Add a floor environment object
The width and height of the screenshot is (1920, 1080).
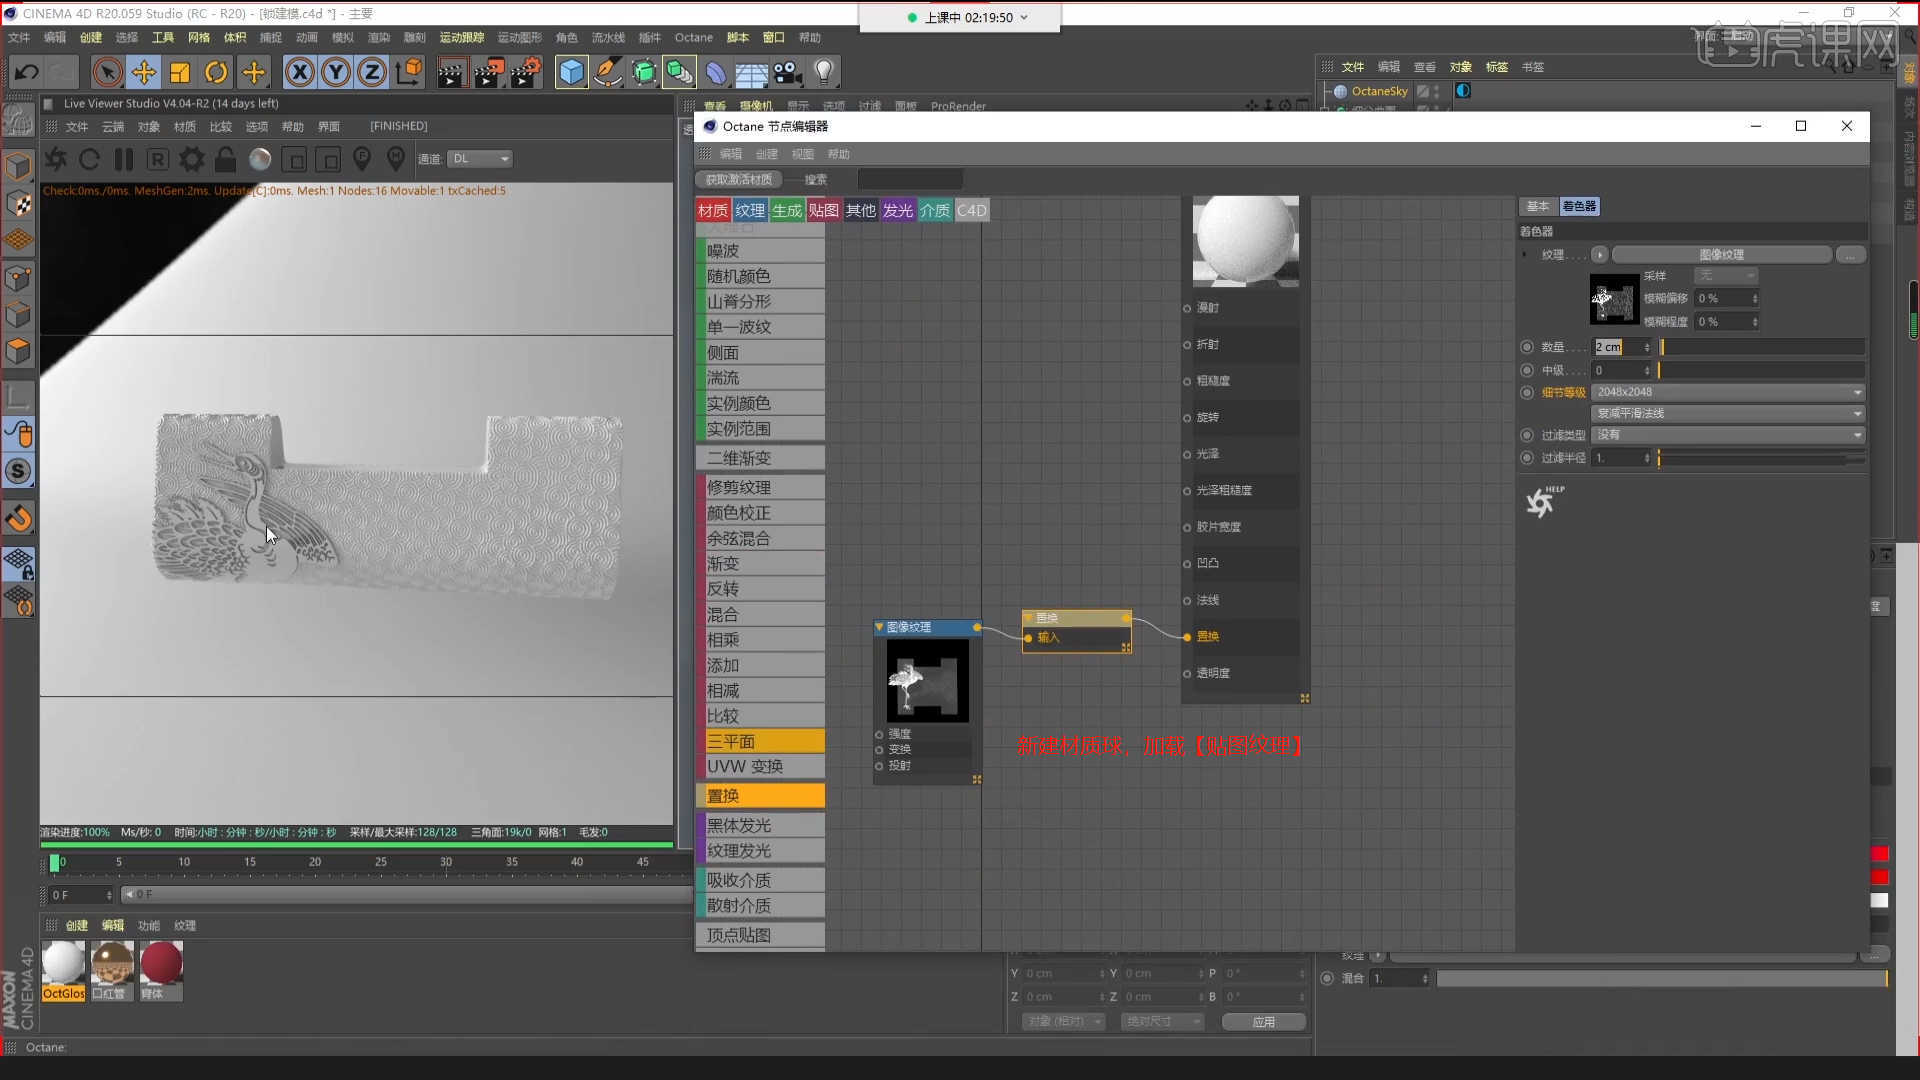point(751,72)
